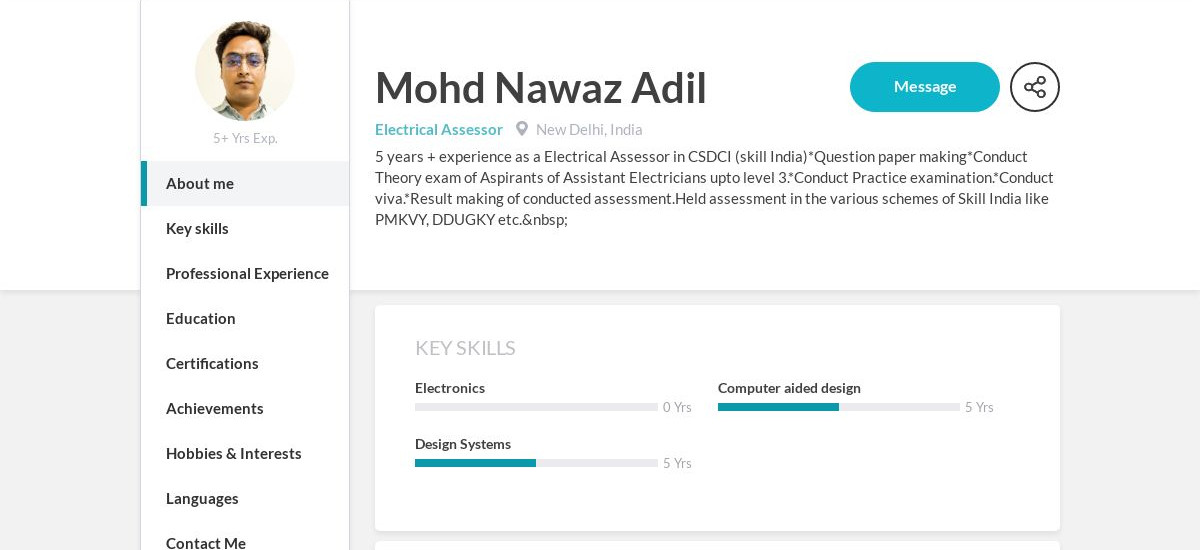Viewport: 1200px width, 550px height.
Task: Open Contact Me section
Action: tap(245, 539)
